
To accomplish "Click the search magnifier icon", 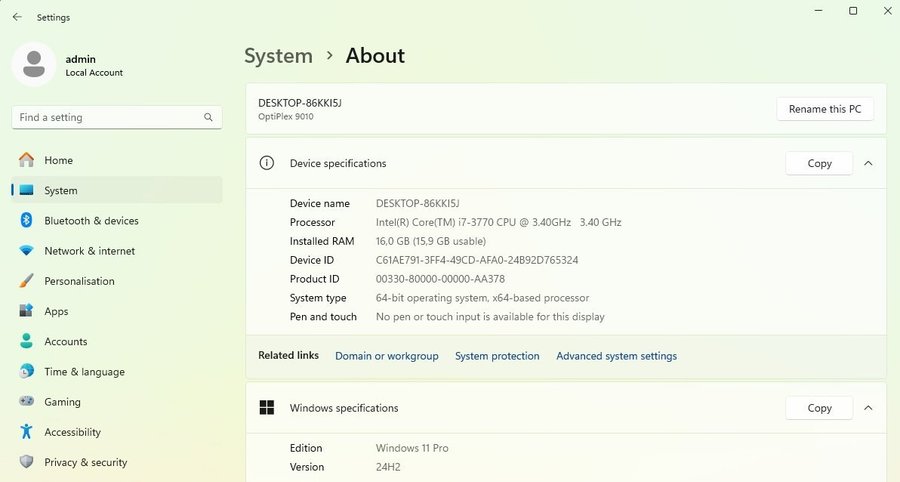I will coord(208,117).
